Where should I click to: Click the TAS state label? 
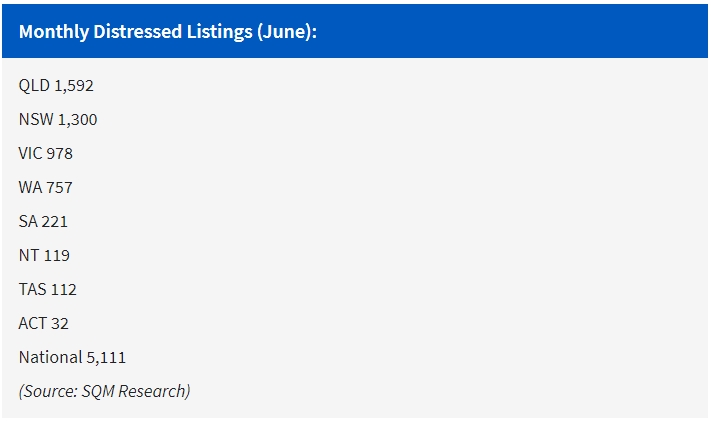click(32, 290)
